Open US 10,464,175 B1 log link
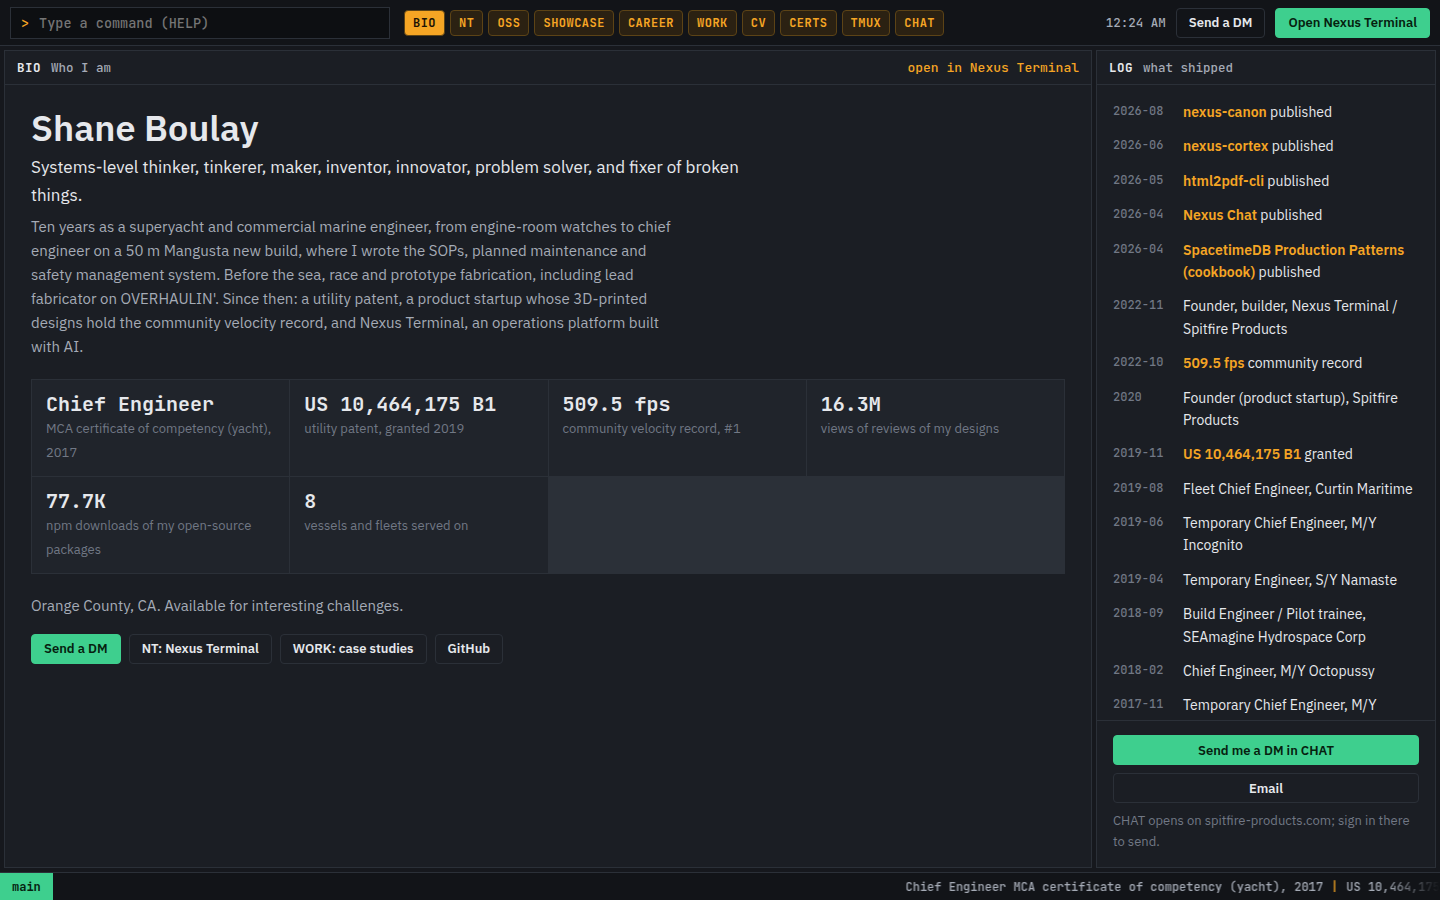 point(1242,454)
